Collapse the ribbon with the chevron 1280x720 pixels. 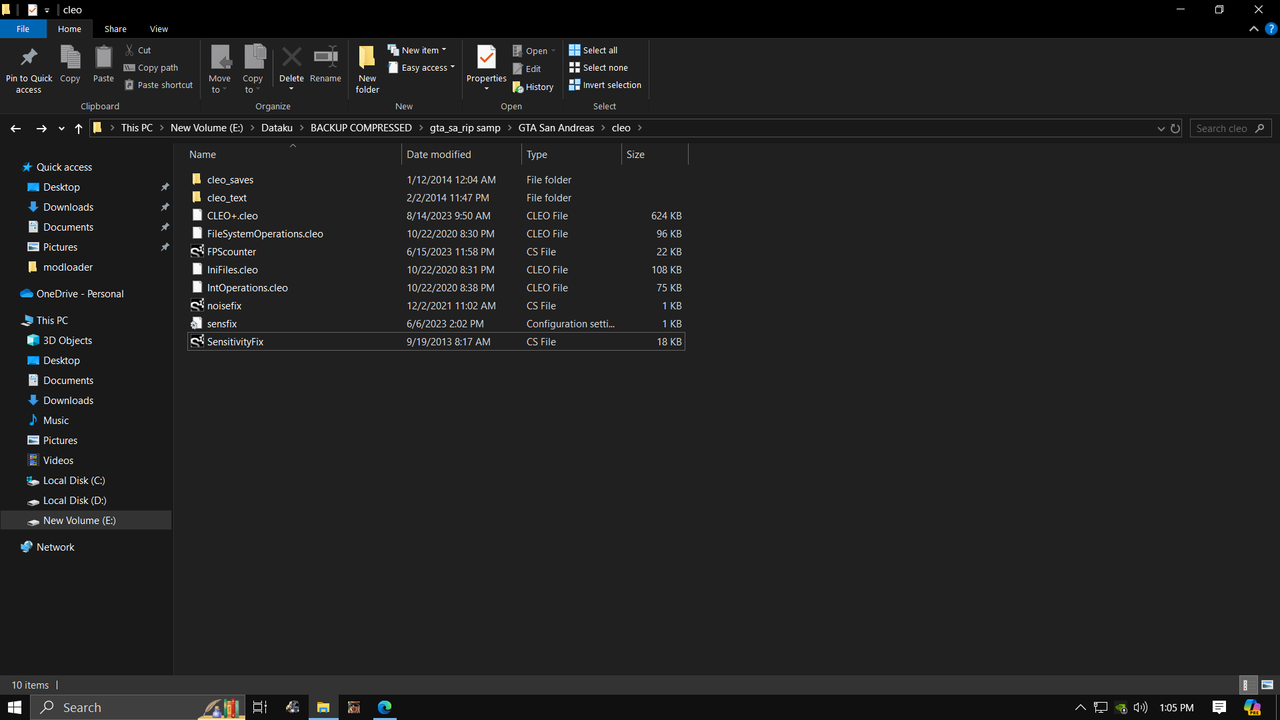pos(1255,29)
